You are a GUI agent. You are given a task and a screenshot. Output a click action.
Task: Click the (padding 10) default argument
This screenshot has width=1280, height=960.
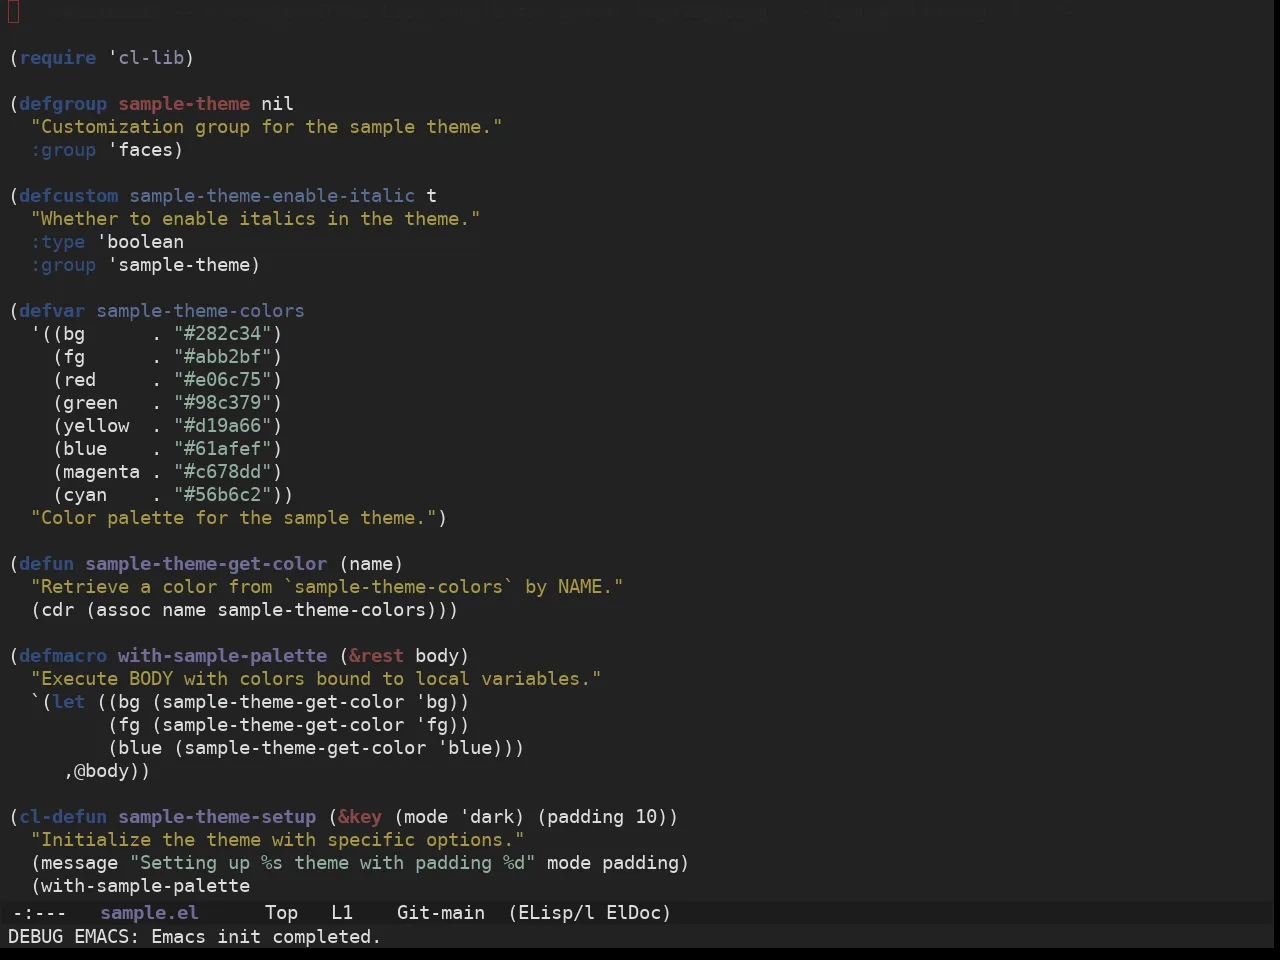coord(602,817)
